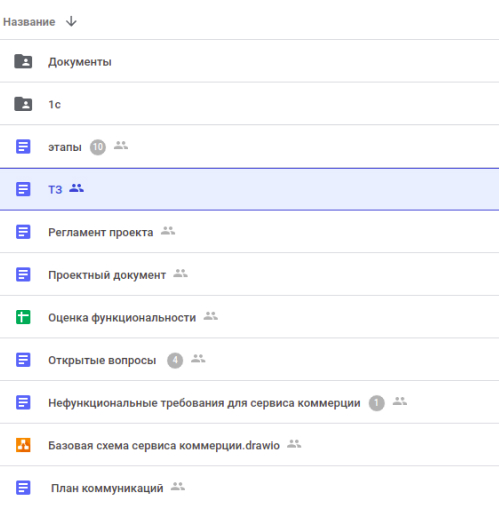The image size is (499, 508).
Task: Select the ТЗ file name
Action: click(55, 189)
